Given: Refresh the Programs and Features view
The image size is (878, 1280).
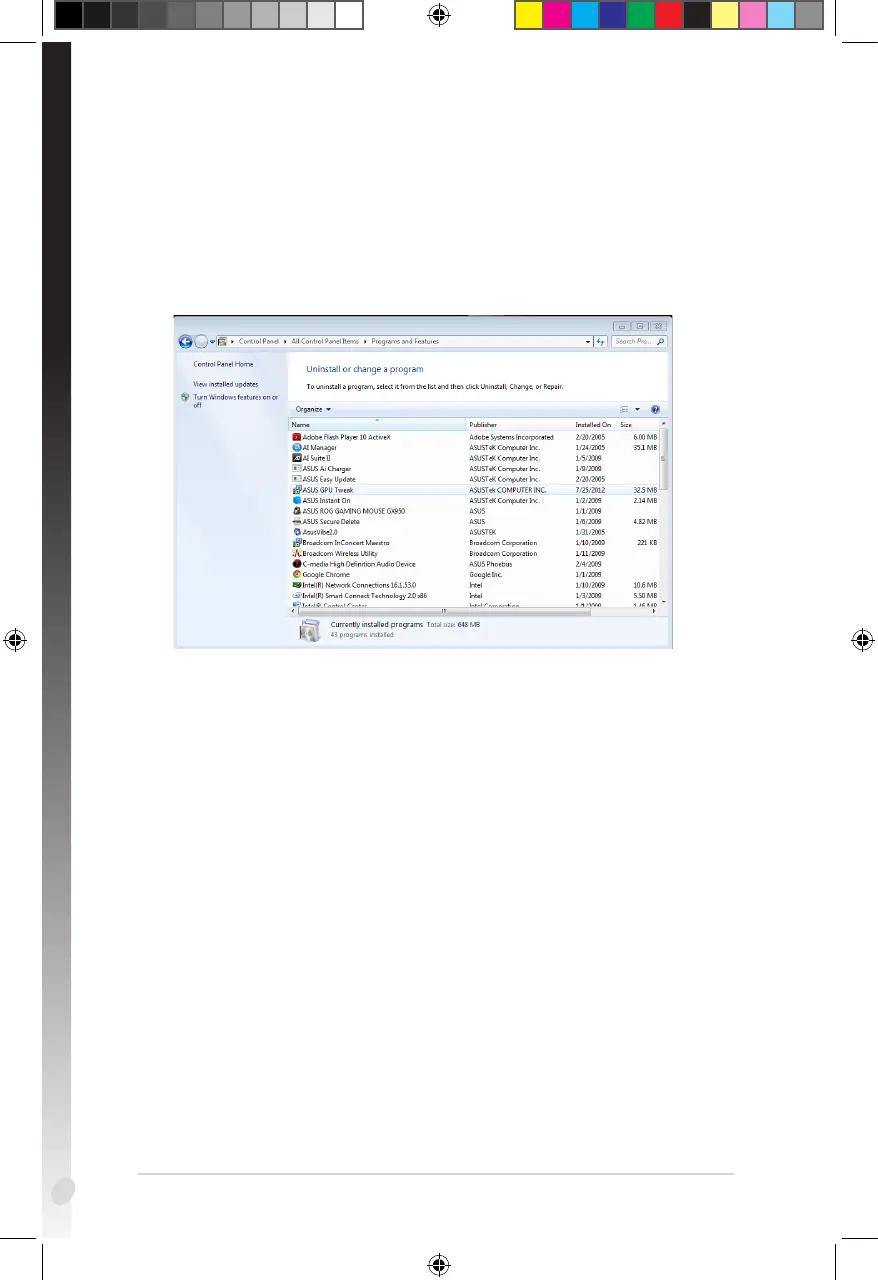Looking at the screenshot, I should pyautogui.click(x=601, y=341).
